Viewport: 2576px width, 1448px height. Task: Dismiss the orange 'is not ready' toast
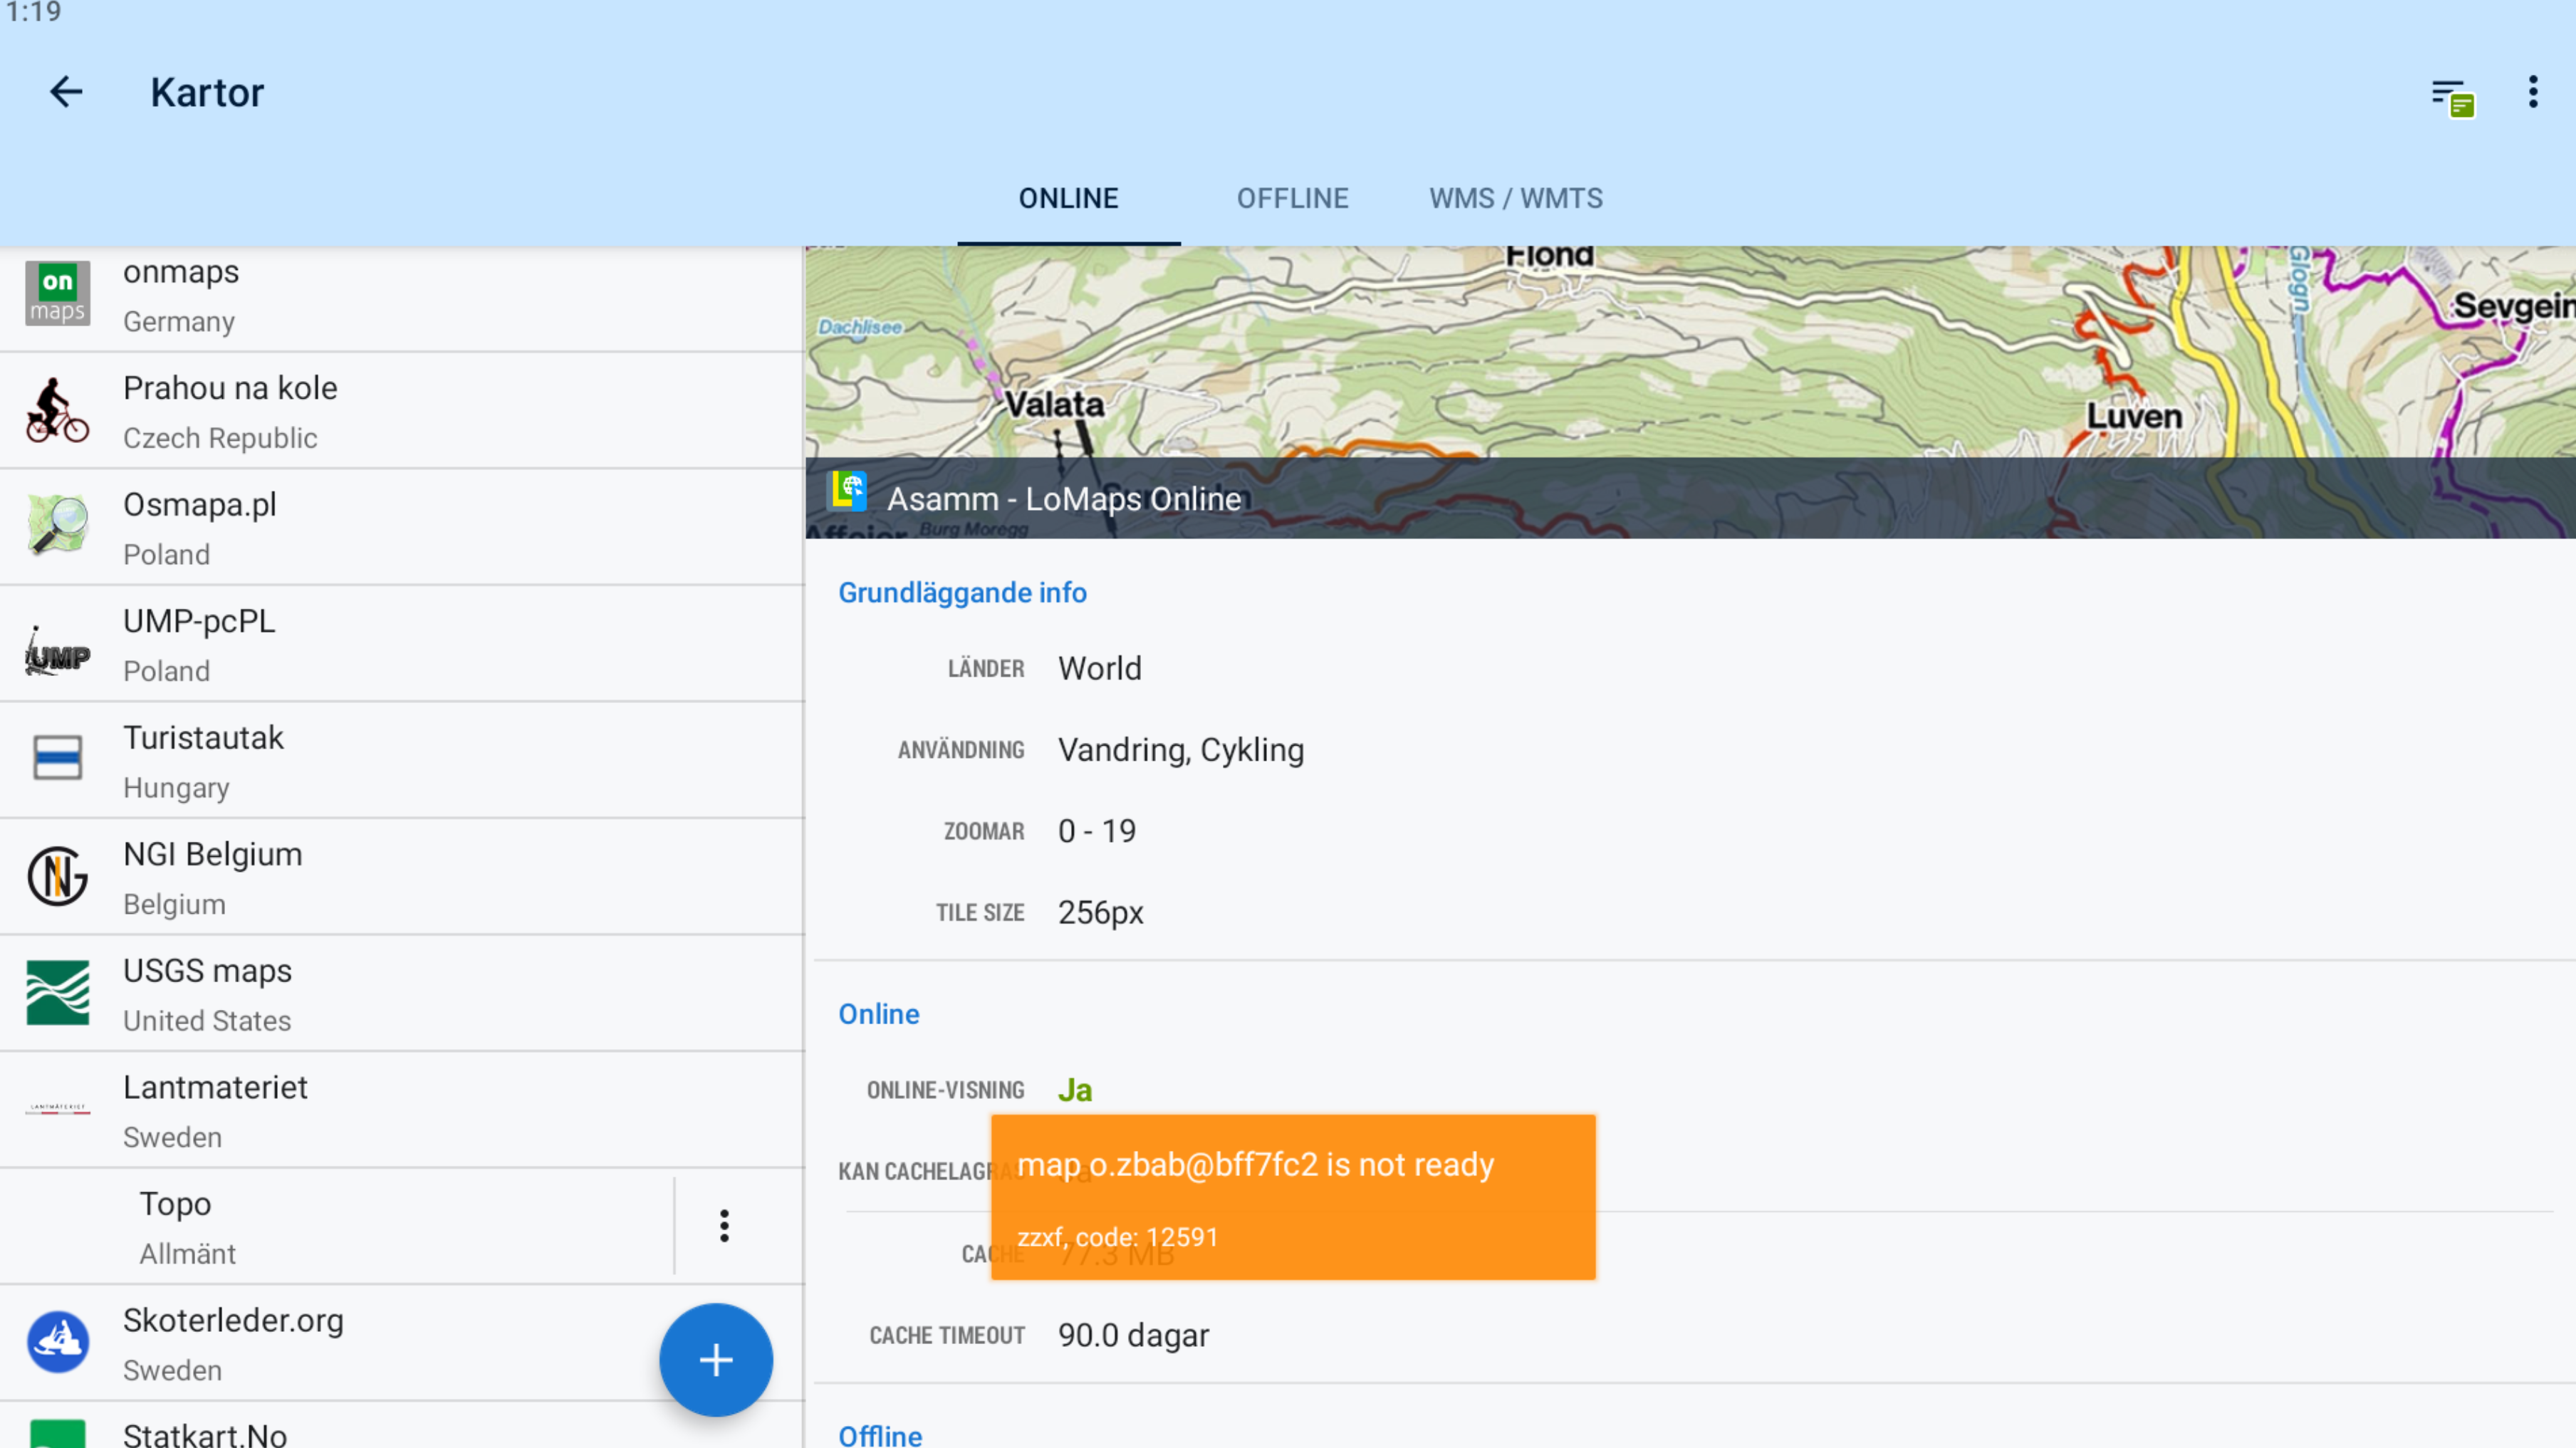coord(1293,1197)
